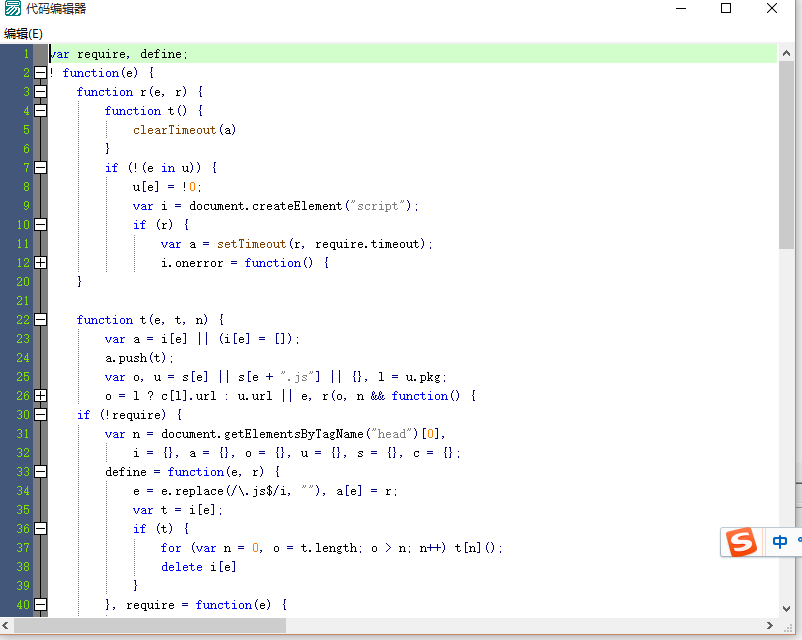802x640 pixels.
Task: Collapse the function block at line 2
Action: point(39,72)
